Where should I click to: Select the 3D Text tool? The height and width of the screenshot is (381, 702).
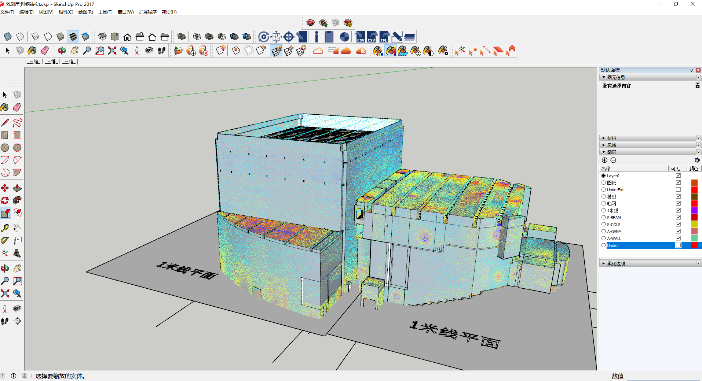tap(17, 253)
